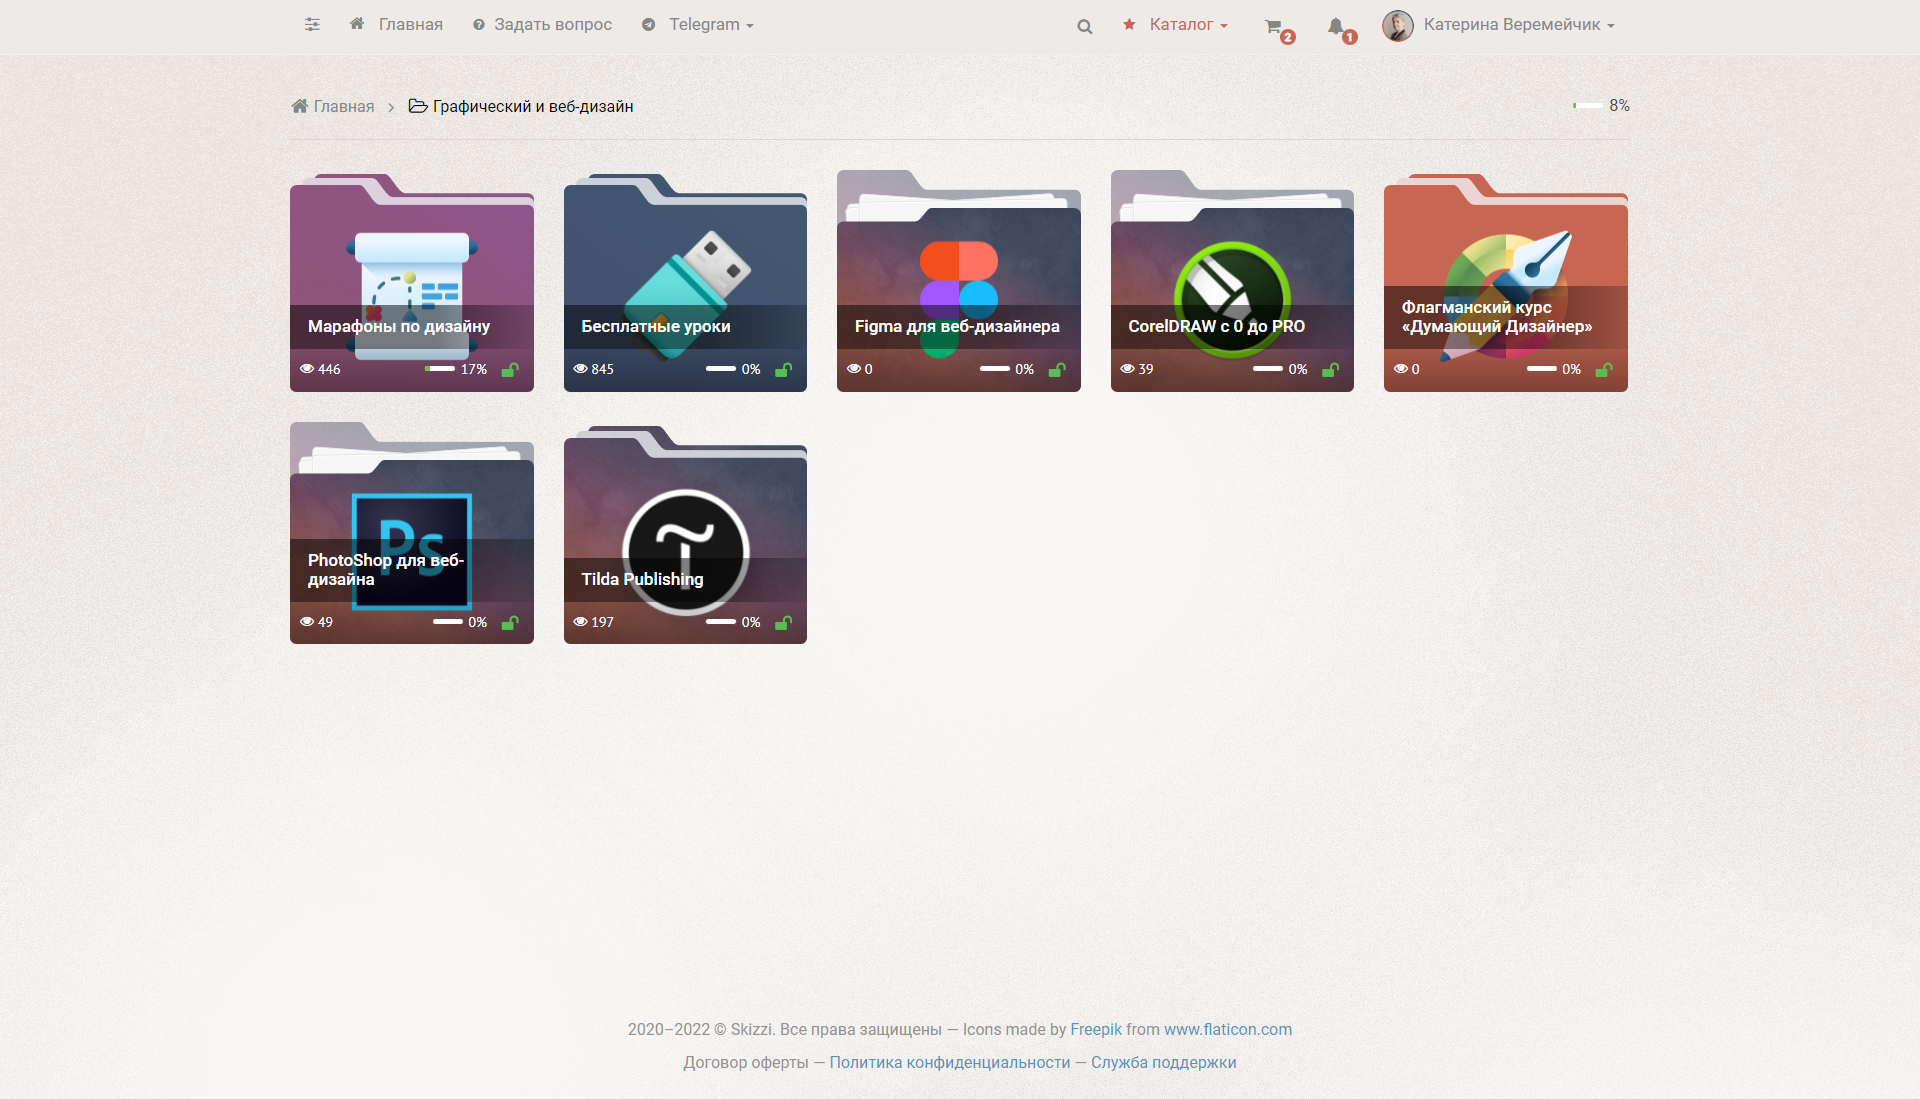
Task: Click the views eye icon showing 845
Action: click(580, 369)
